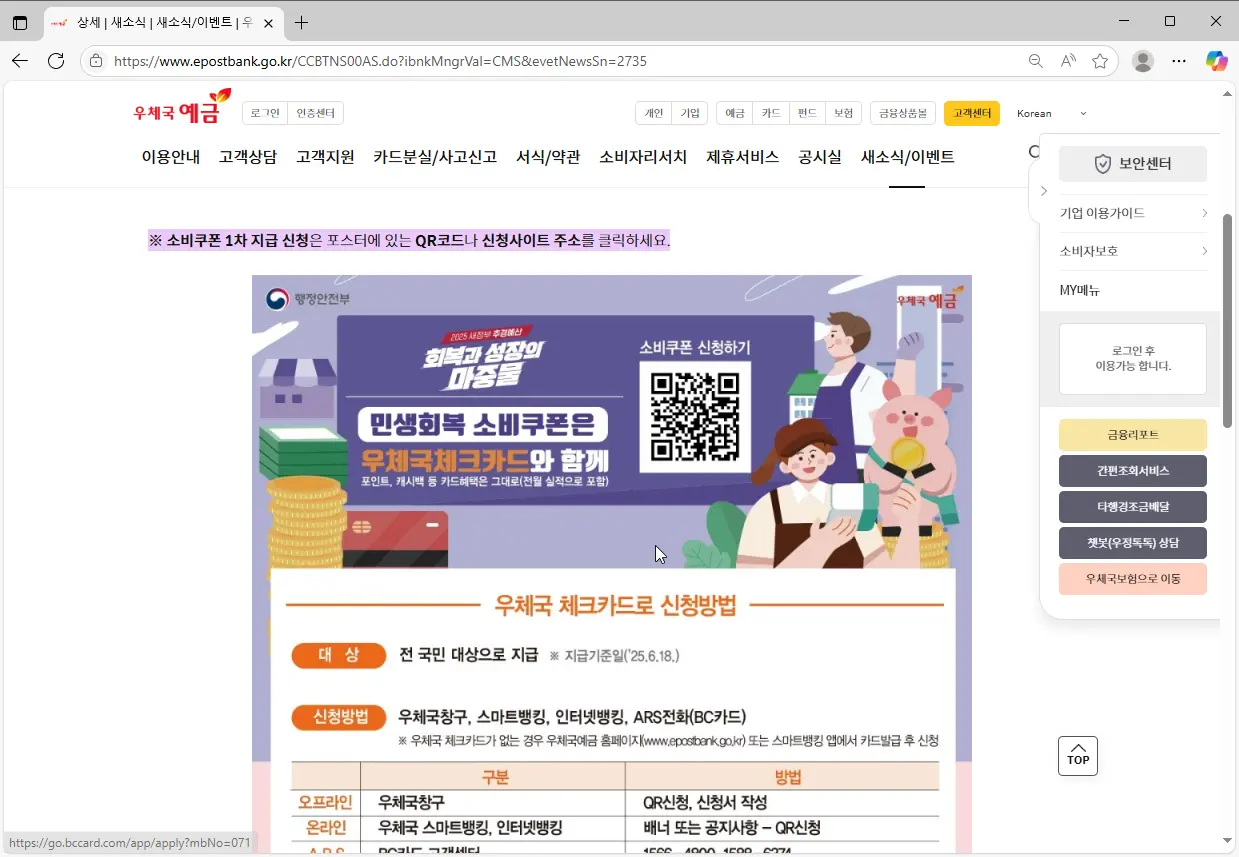Open 제휴서비스 main menu
Image resolution: width=1239 pixels, height=857 pixels.
pos(743,157)
